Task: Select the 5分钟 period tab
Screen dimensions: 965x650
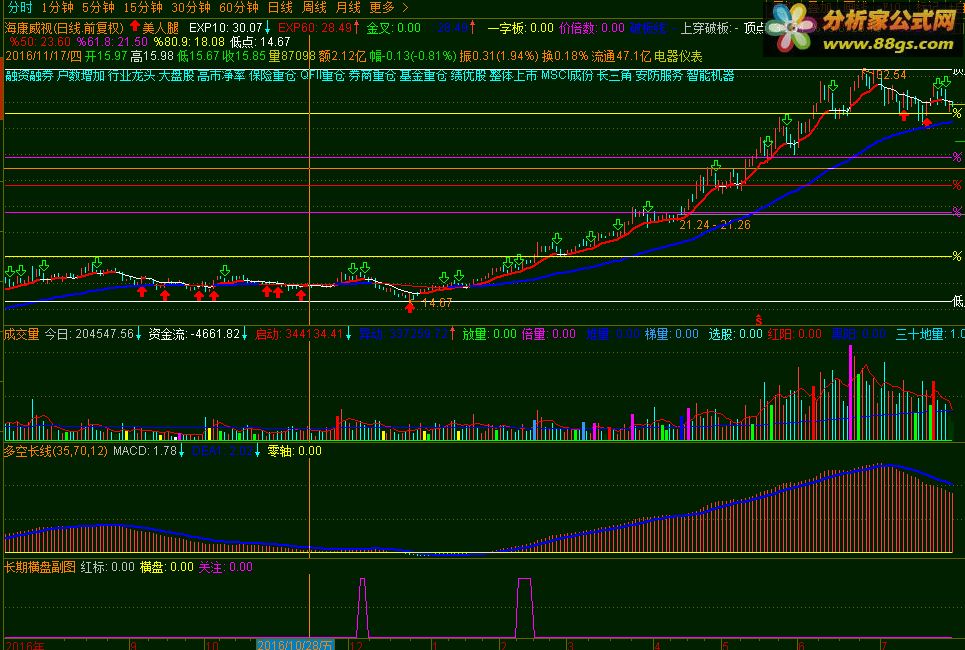Action: tap(98, 7)
